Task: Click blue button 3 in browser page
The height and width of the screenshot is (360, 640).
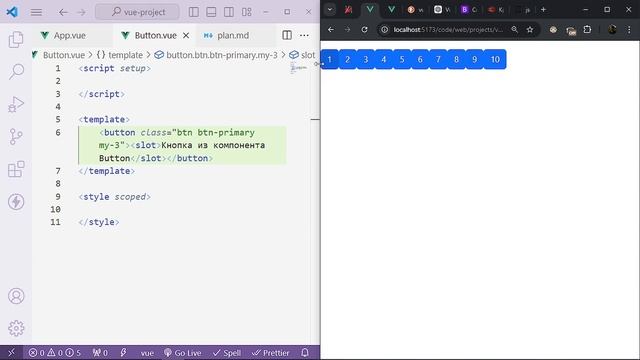Action: pos(366,60)
